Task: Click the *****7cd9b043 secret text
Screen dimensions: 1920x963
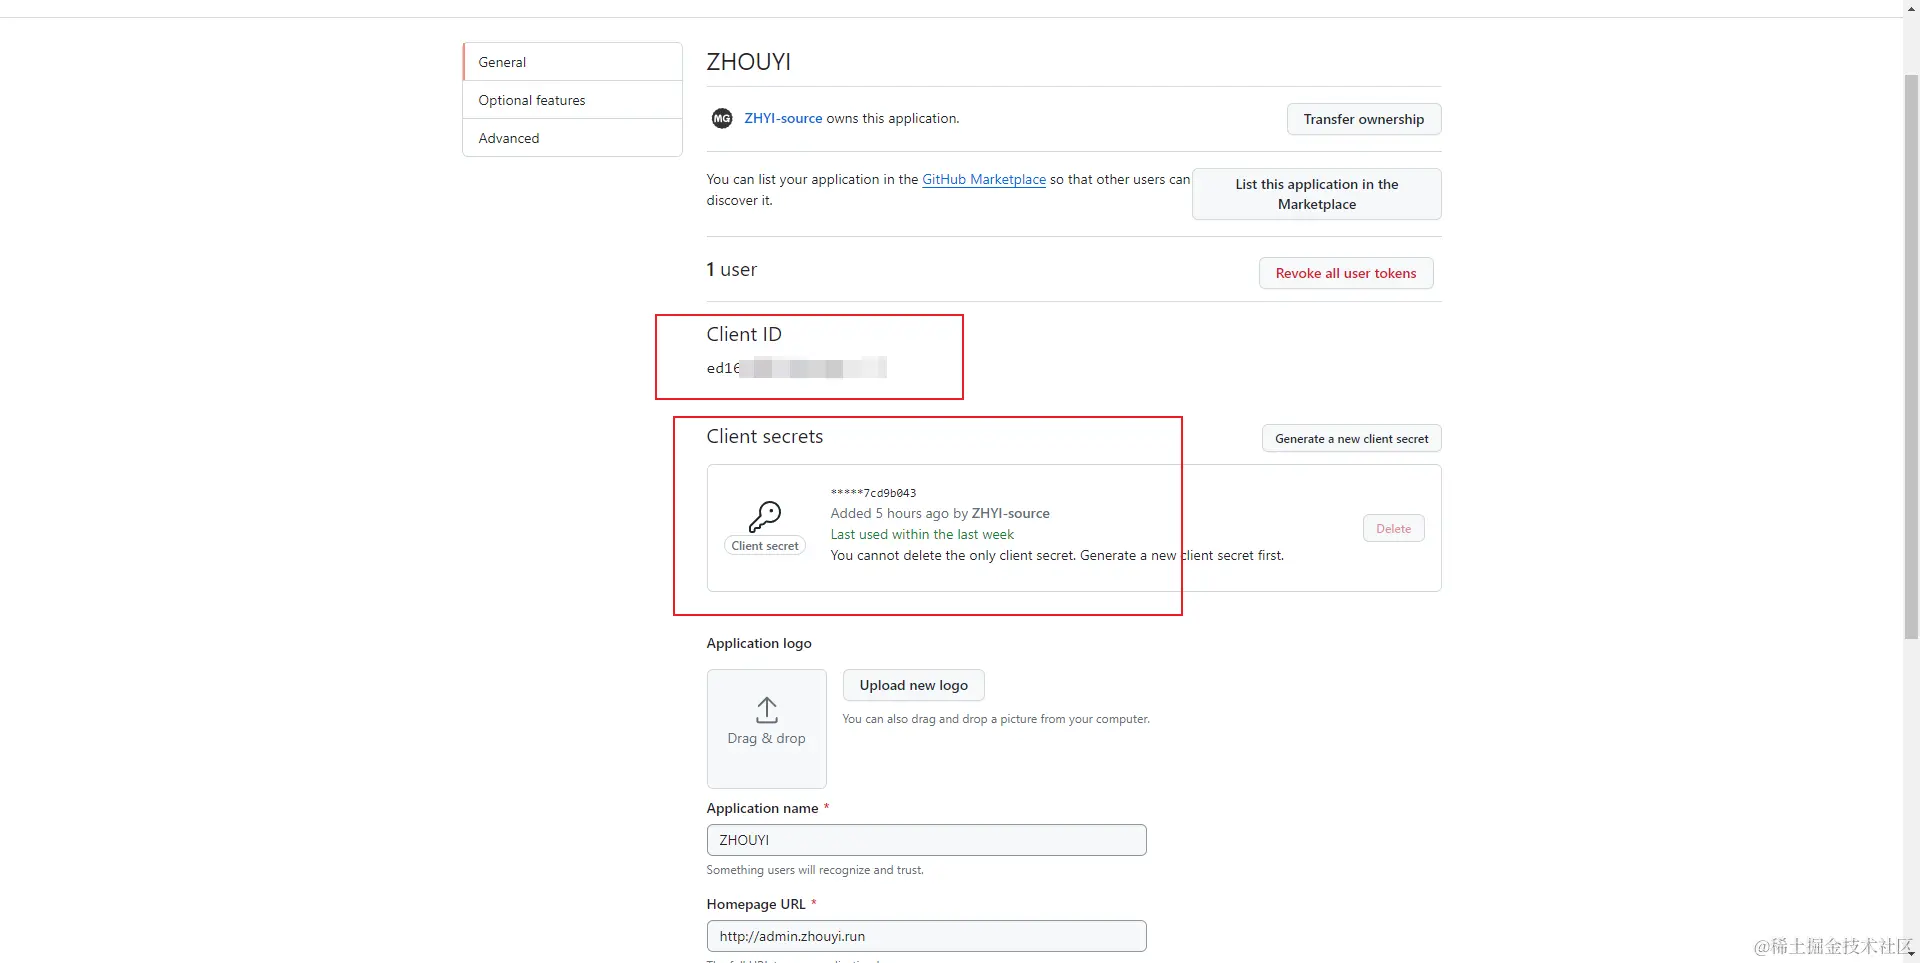Action: click(873, 493)
